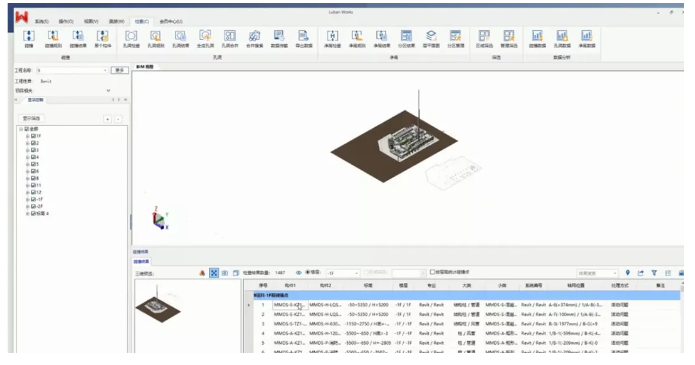Click the results table vertical scrollbar

682,317
